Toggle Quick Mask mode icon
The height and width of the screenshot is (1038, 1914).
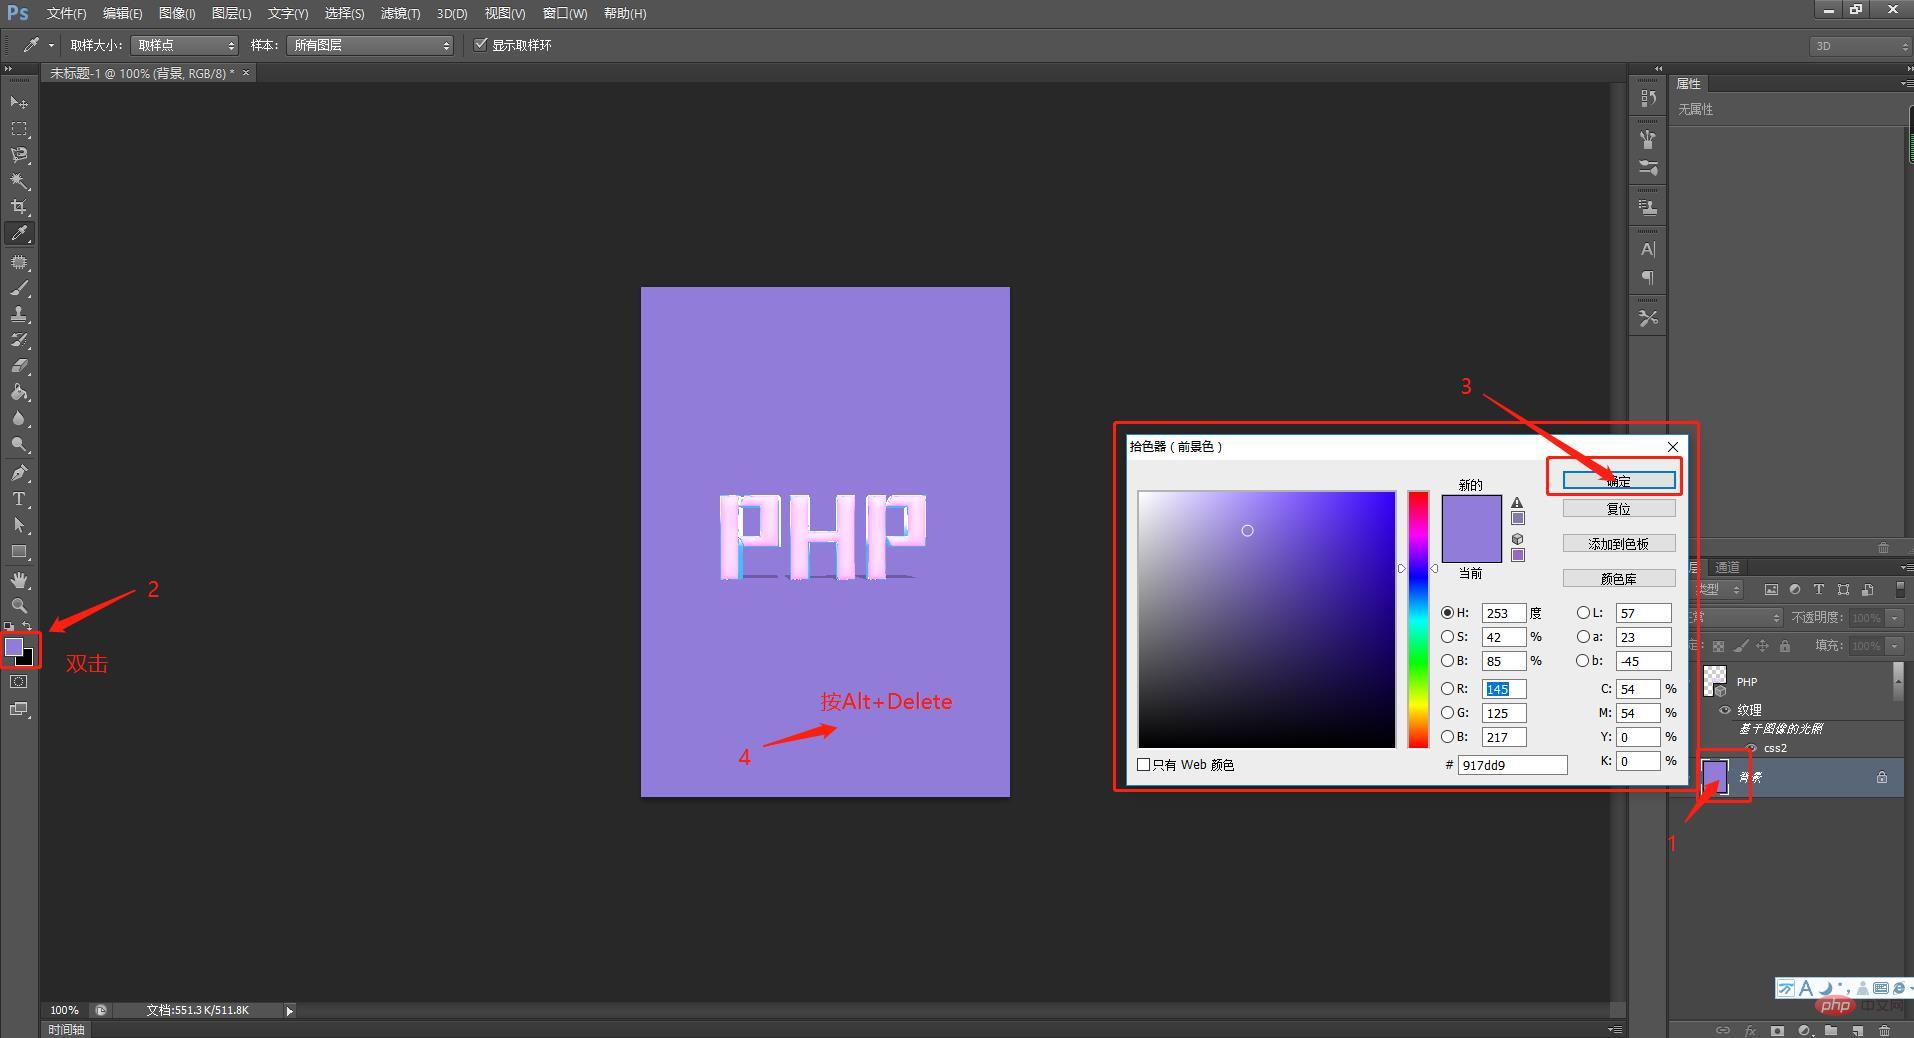[19, 682]
